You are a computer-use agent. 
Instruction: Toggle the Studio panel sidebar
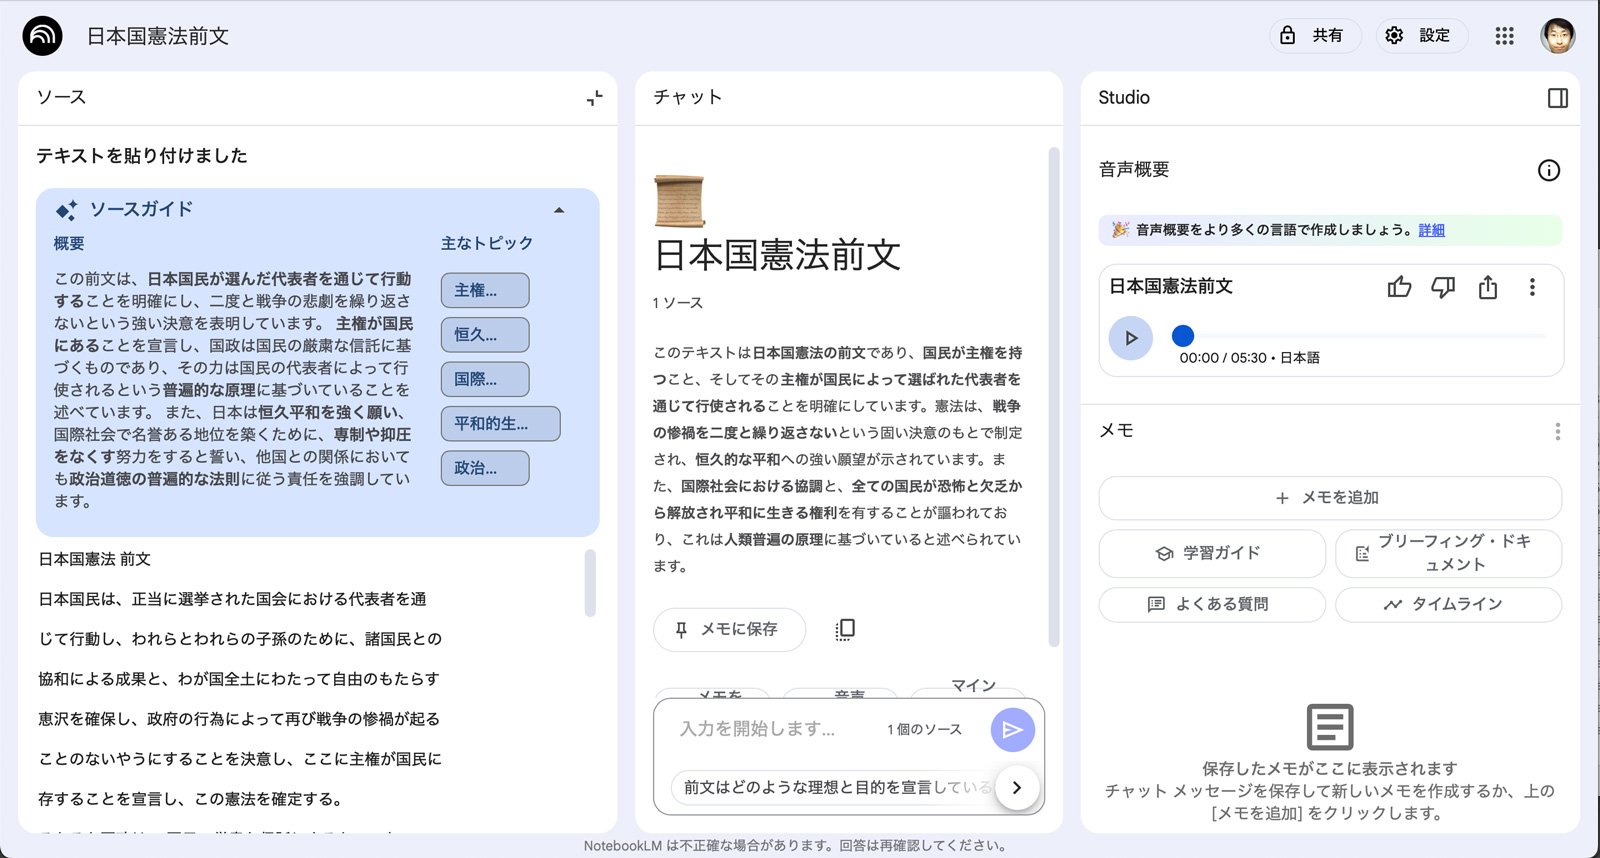coord(1557,98)
